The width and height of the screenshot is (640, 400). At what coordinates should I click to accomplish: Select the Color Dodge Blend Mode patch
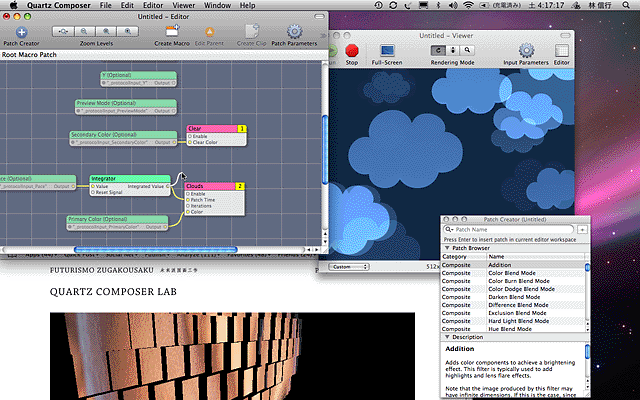[x=513, y=289]
